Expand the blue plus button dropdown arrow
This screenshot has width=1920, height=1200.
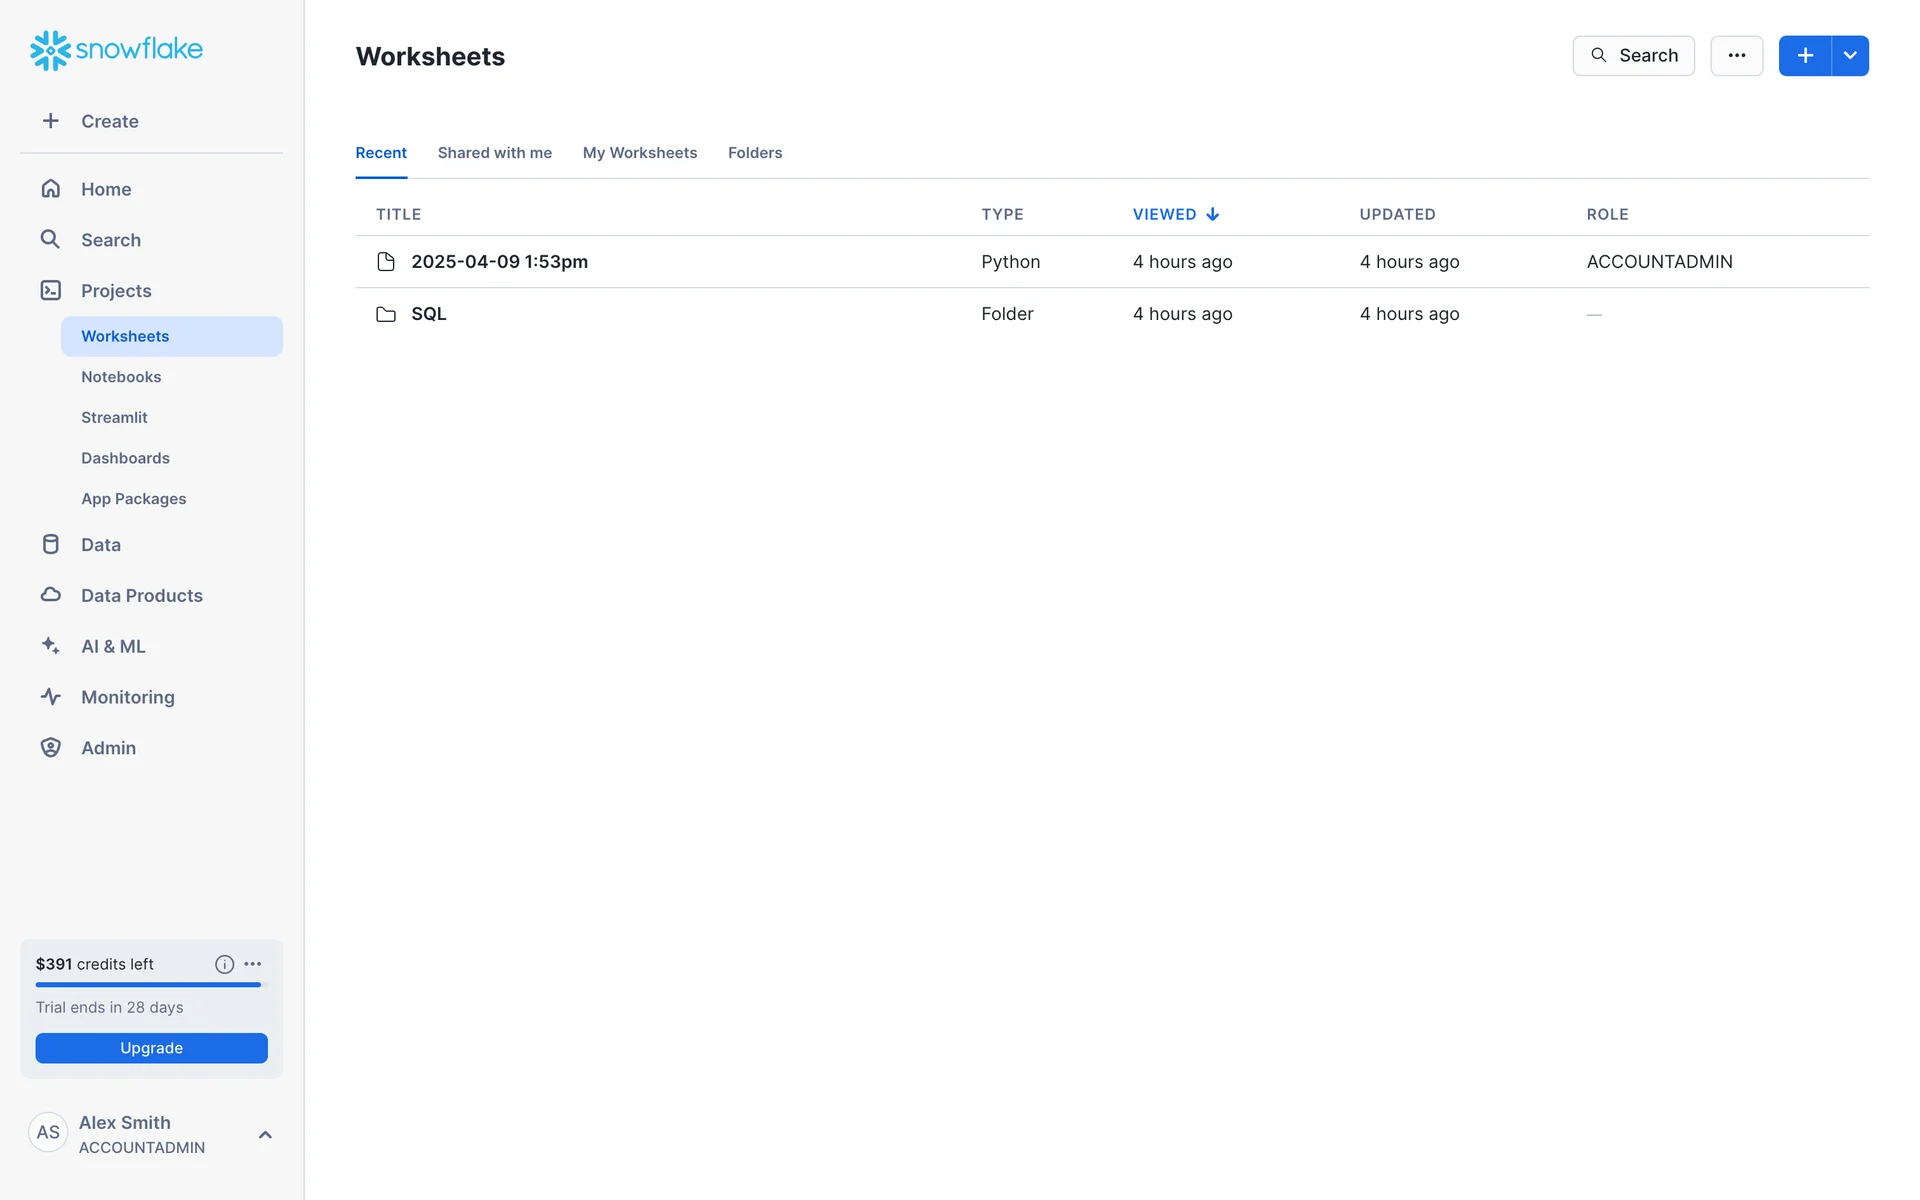1850,56
